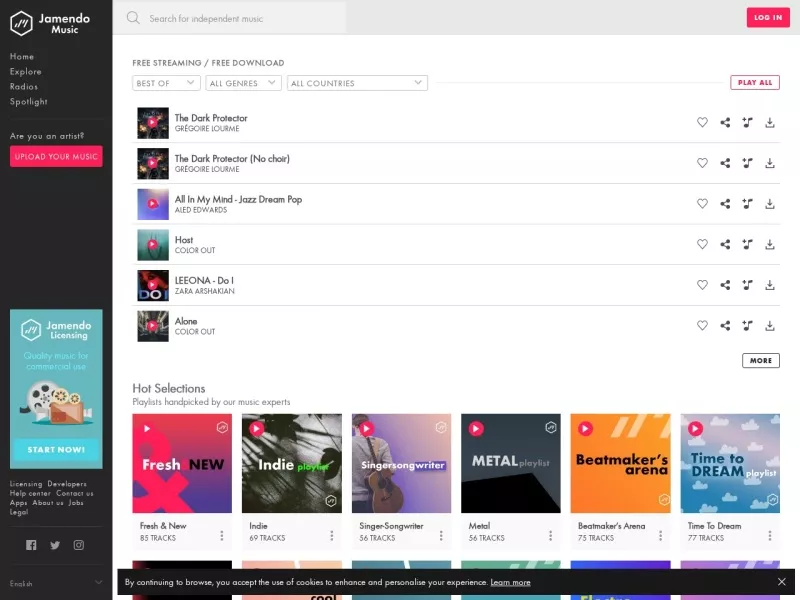This screenshot has width=800, height=600.
Task: Download the Host track
Action: [x=770, y=244]
